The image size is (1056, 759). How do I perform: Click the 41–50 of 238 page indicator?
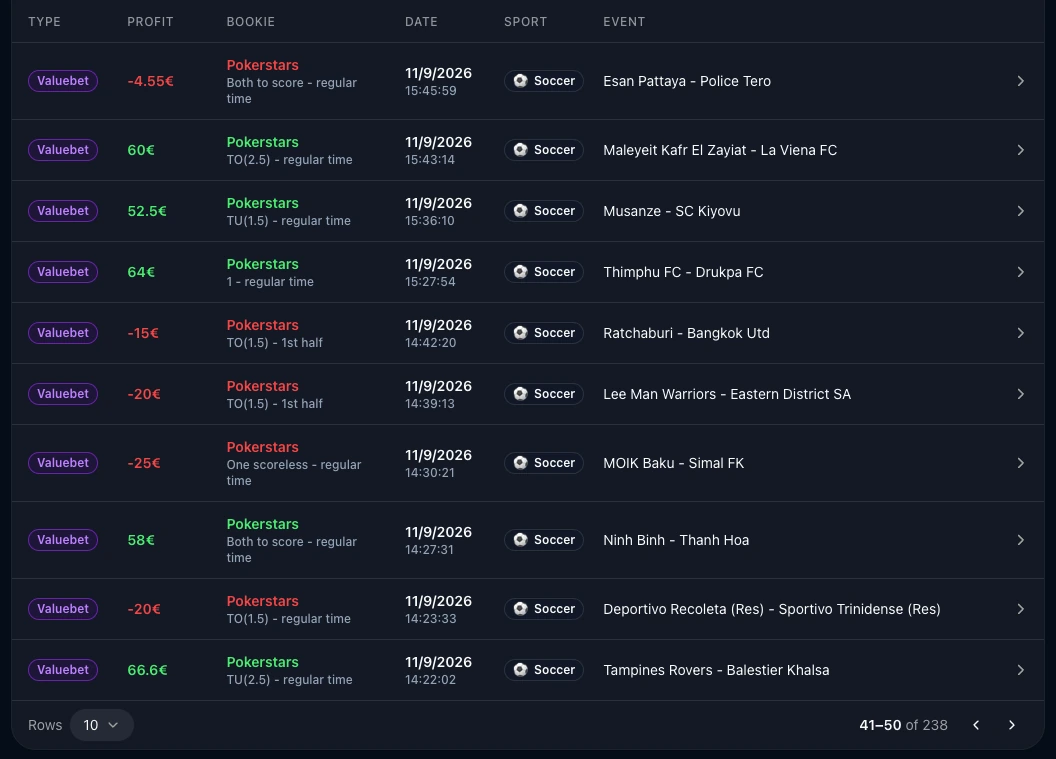(903, 725)
